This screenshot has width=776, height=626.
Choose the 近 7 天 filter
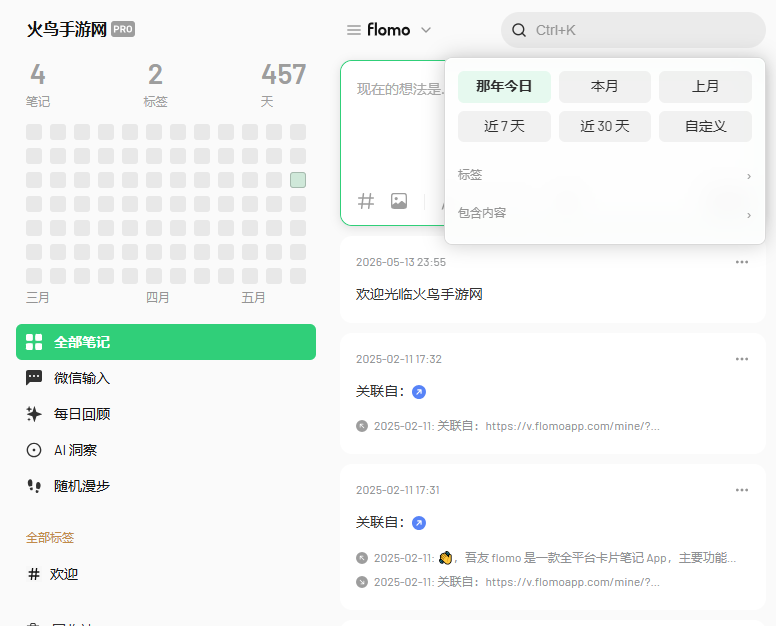coord(504,126)
